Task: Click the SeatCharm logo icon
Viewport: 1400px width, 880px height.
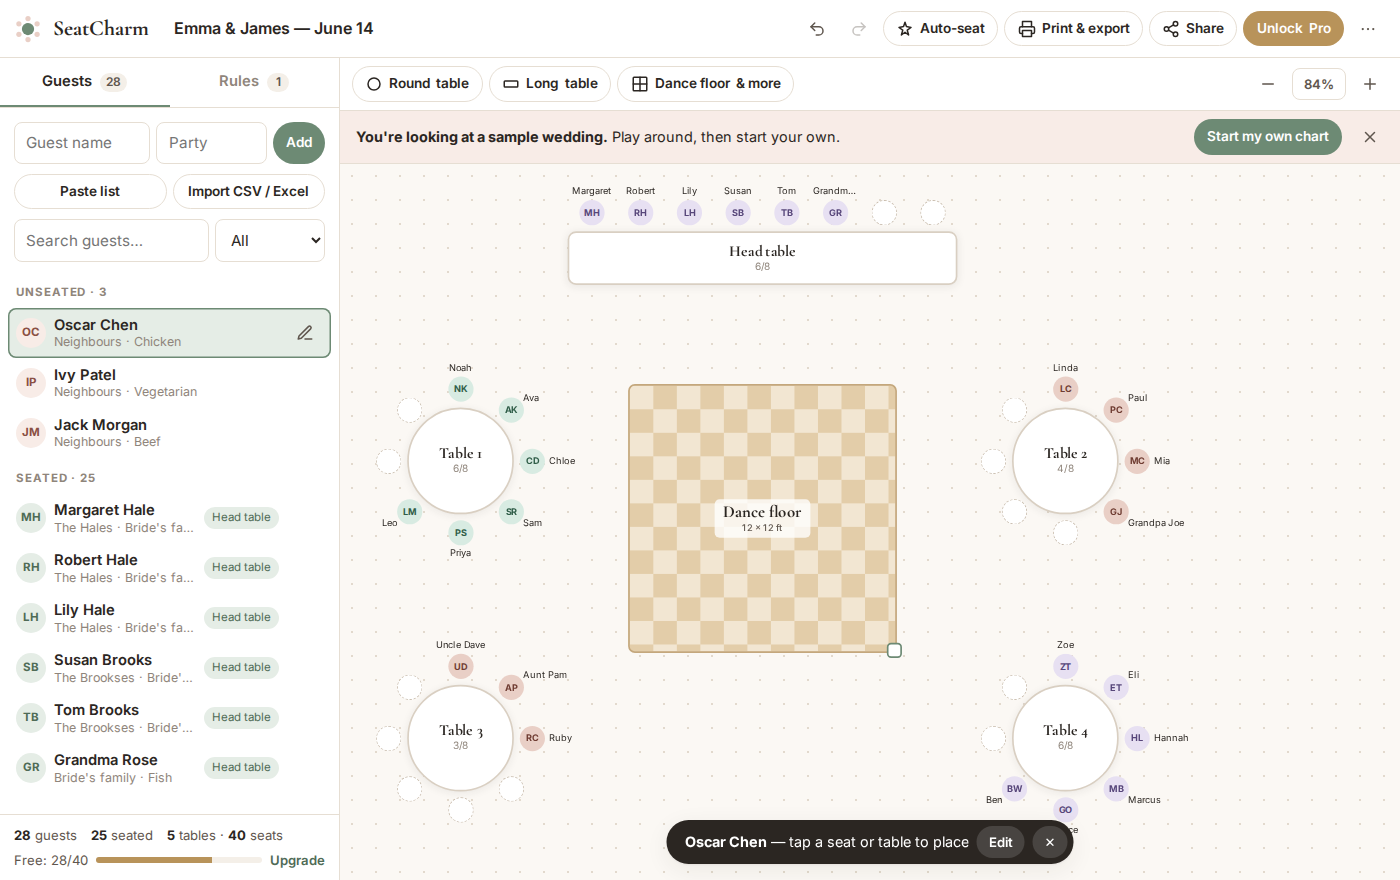Action: [x=28, y=29]
